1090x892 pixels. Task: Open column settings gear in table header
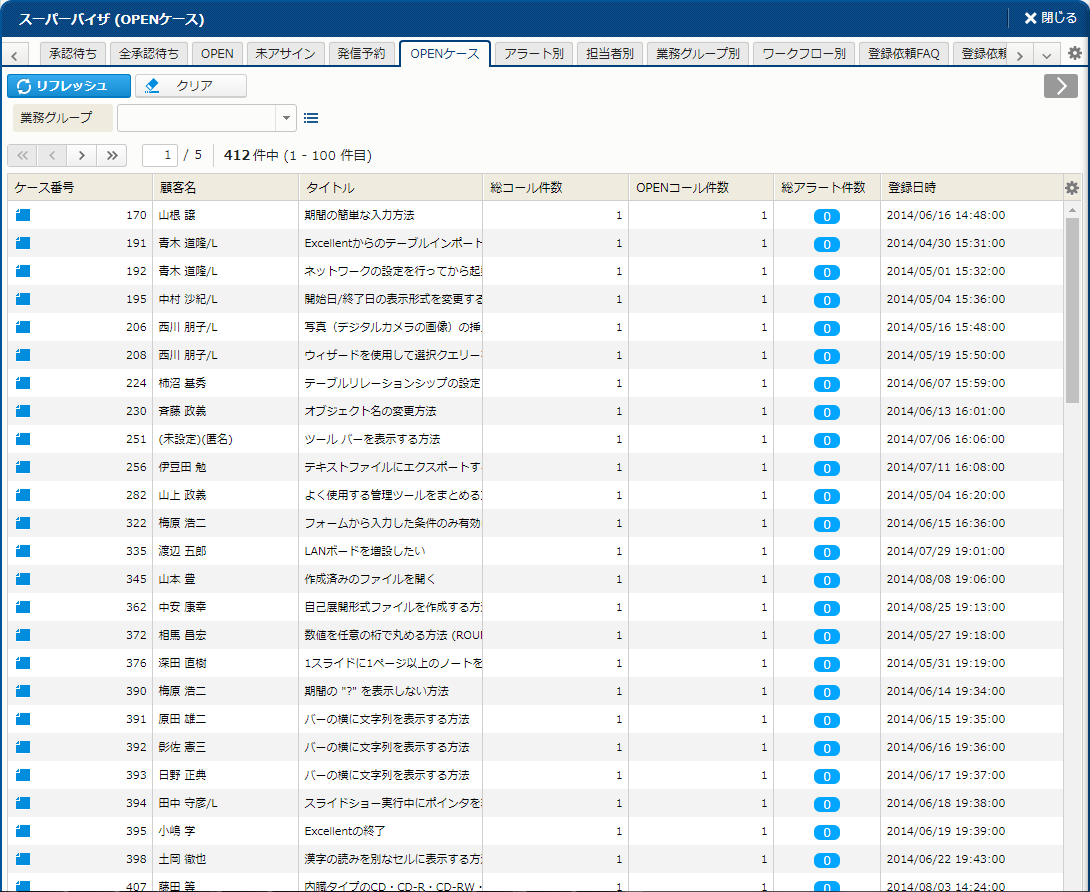1072,188
